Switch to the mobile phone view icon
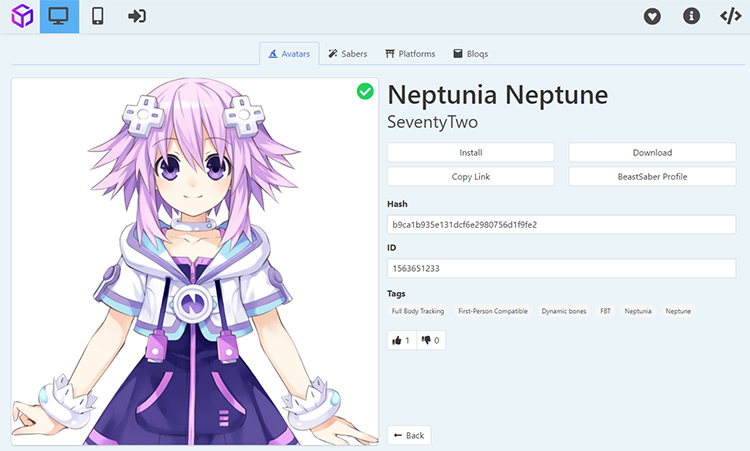750x451 pixels. pos(98,16)
